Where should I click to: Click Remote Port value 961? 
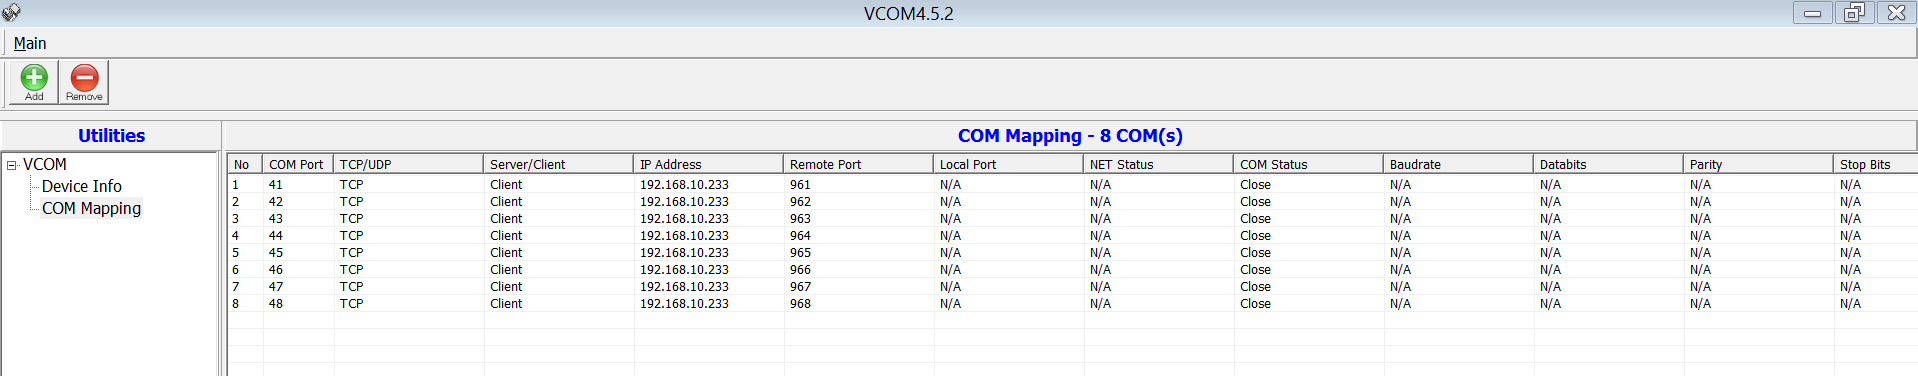point(800,184)
